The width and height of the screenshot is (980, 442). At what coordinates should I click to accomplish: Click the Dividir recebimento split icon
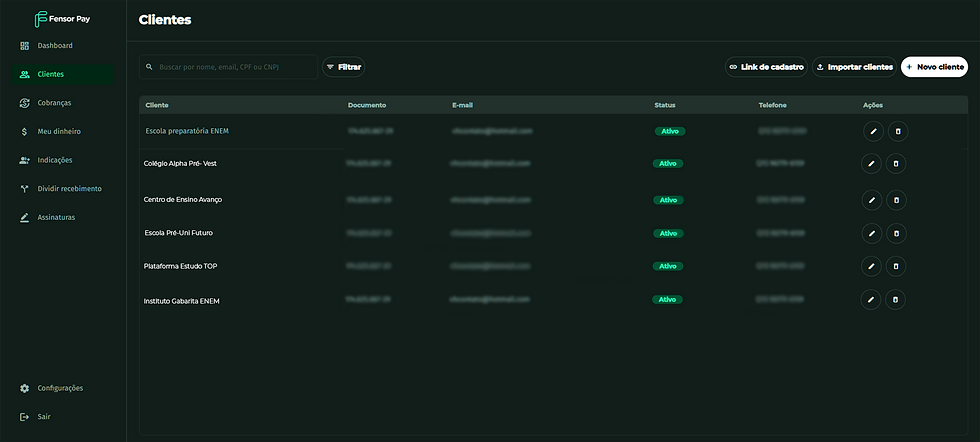(24, 189)
